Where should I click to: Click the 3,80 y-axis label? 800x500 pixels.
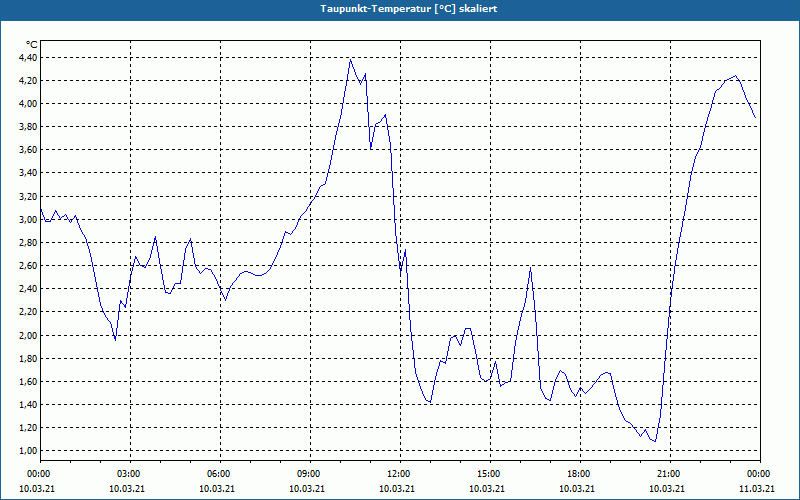[28, 127]
